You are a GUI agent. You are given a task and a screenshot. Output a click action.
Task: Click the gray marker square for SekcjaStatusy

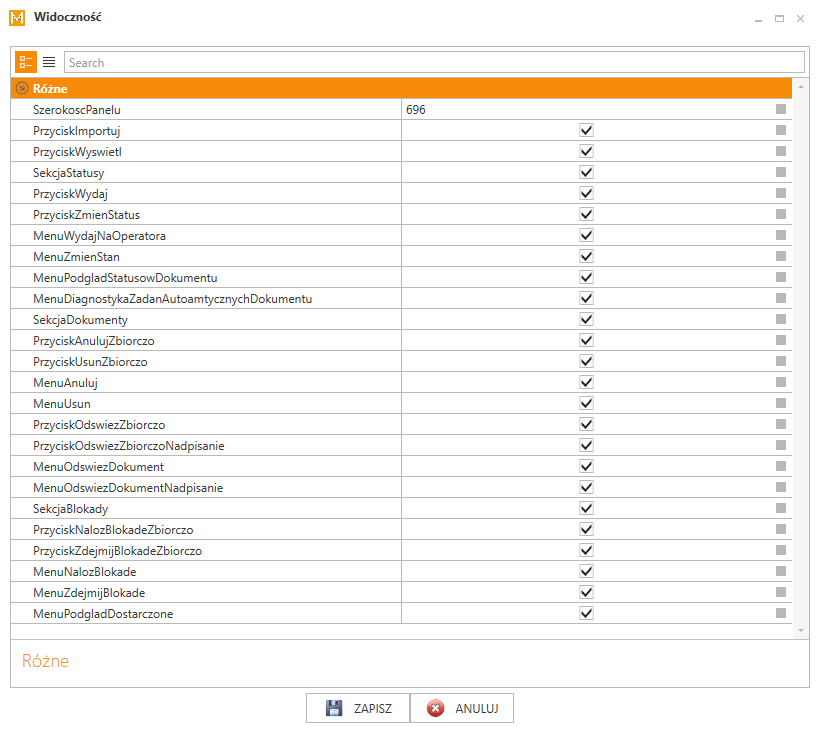781,172
